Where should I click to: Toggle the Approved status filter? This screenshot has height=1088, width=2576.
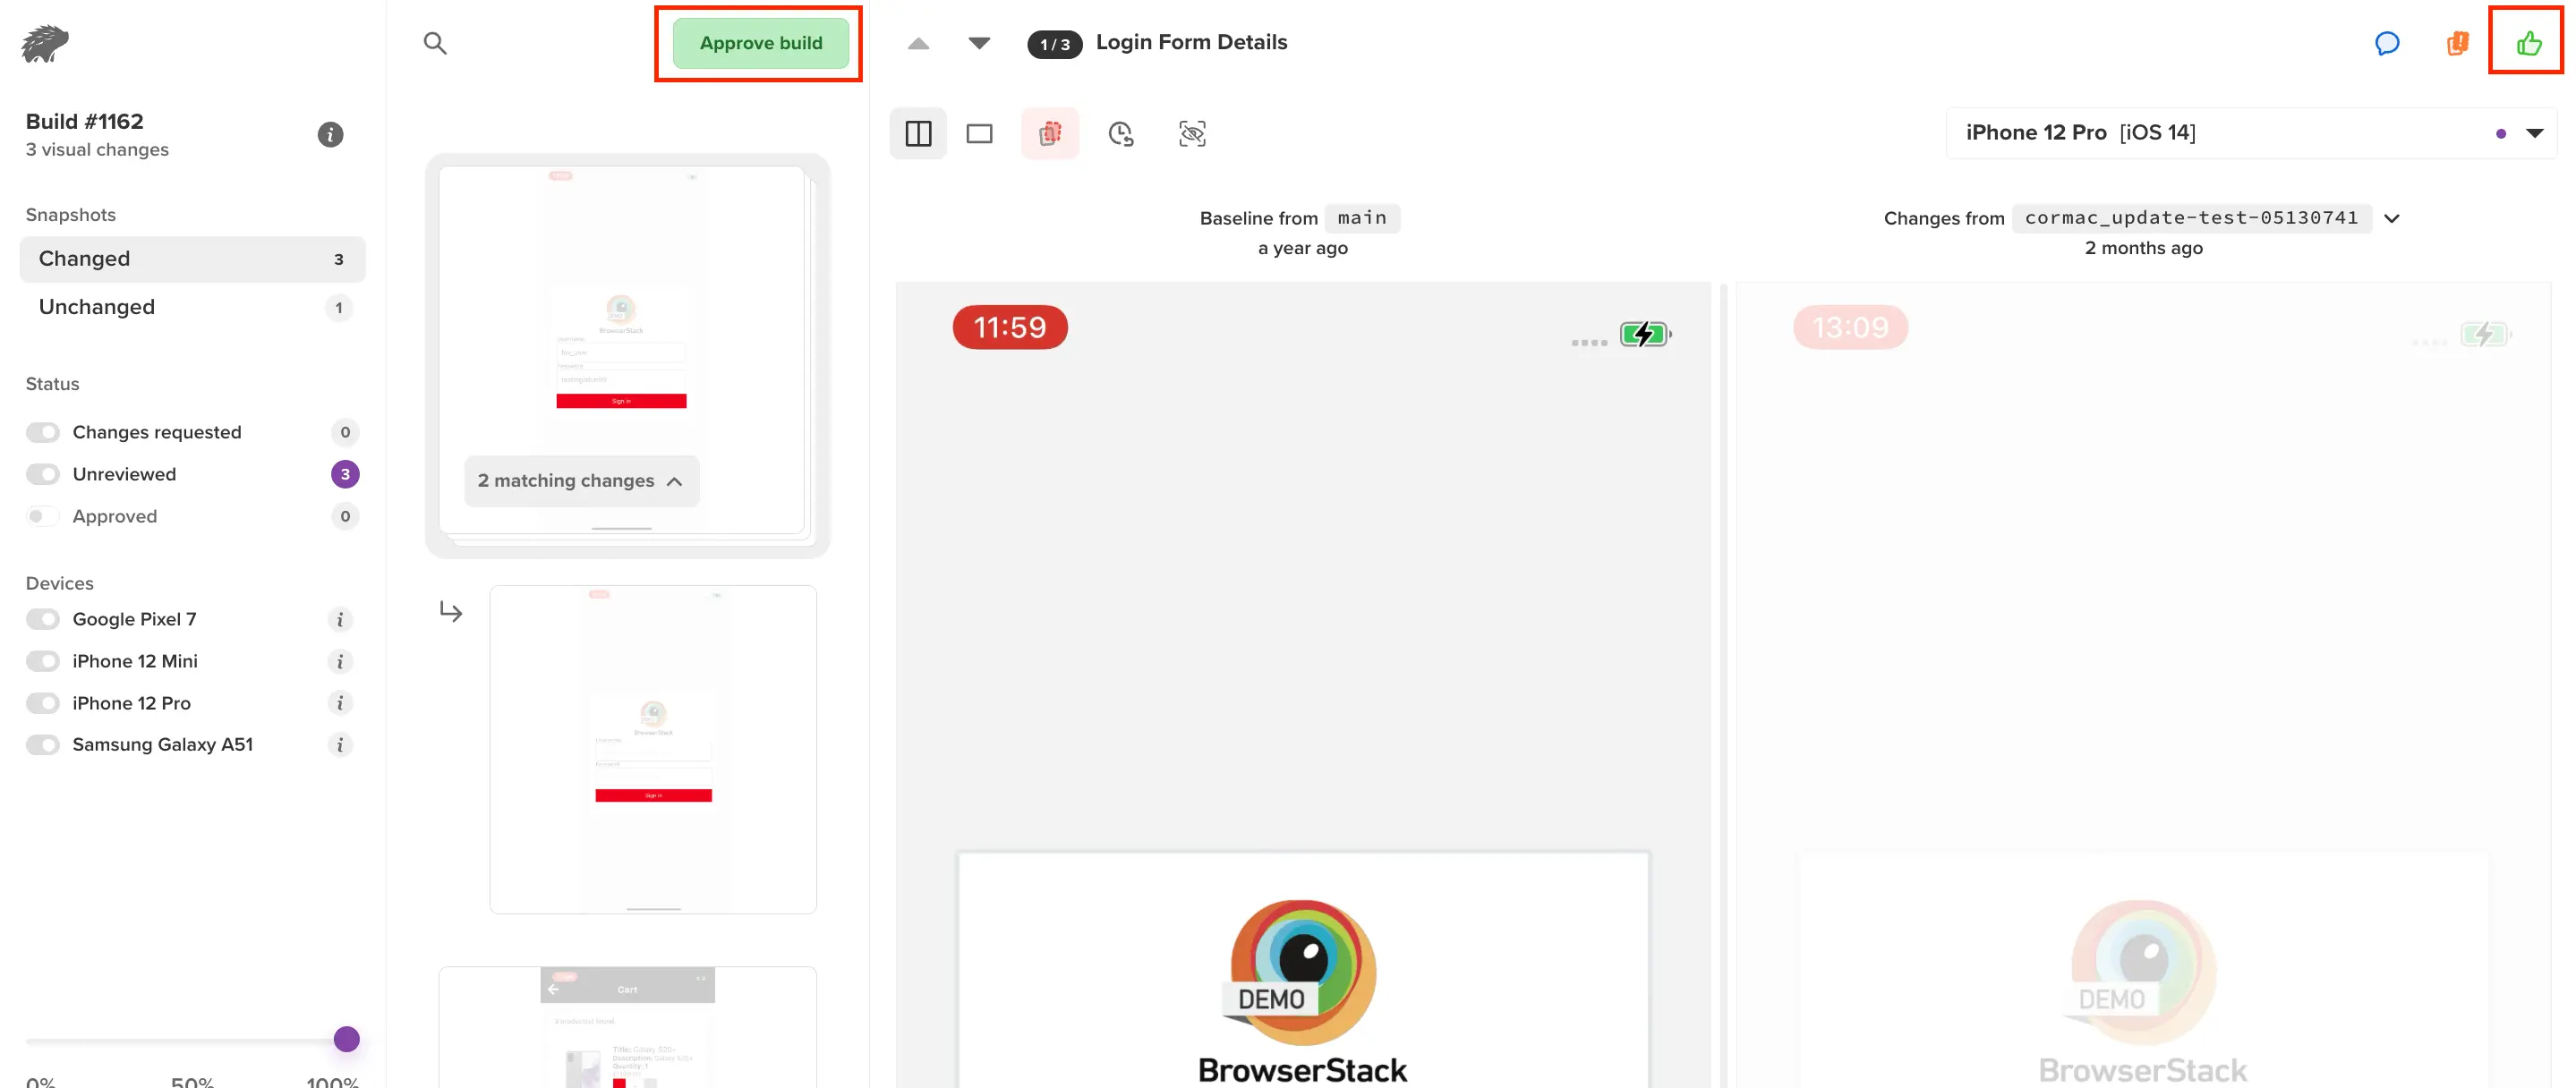pyautogui.click(x=43, y=516)
